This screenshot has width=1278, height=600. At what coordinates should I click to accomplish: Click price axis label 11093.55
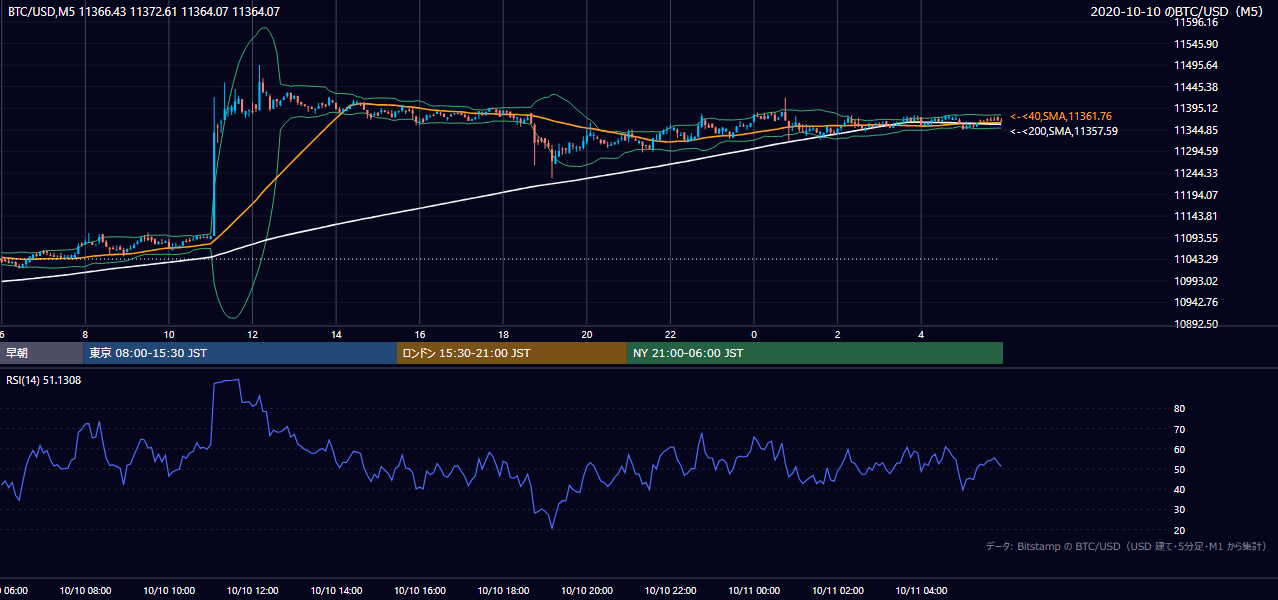pyautogui.click(x=1195, y=238)
